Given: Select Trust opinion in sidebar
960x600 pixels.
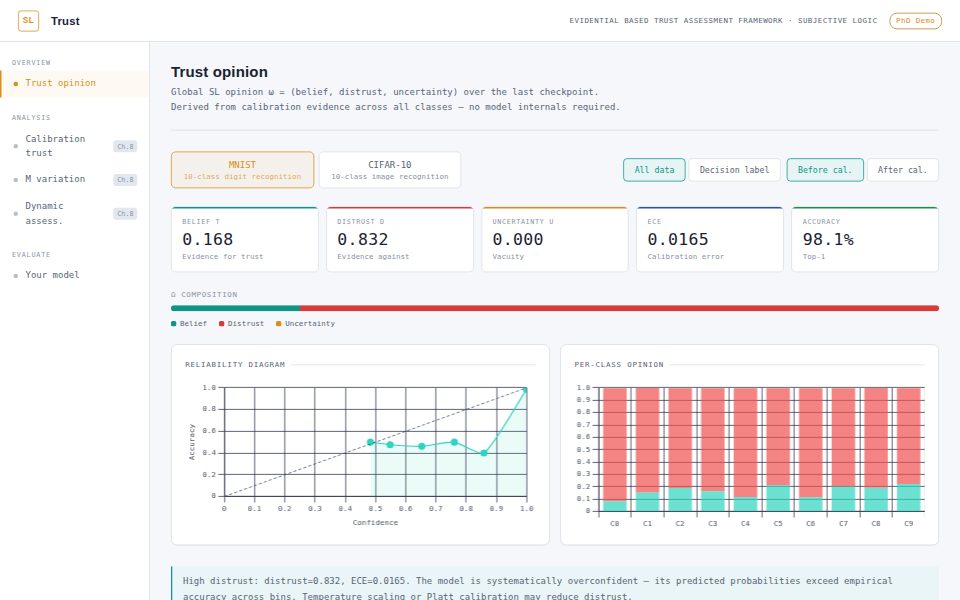Looking at the screenshot, I should pyautogui.click(x=74, y=83).
